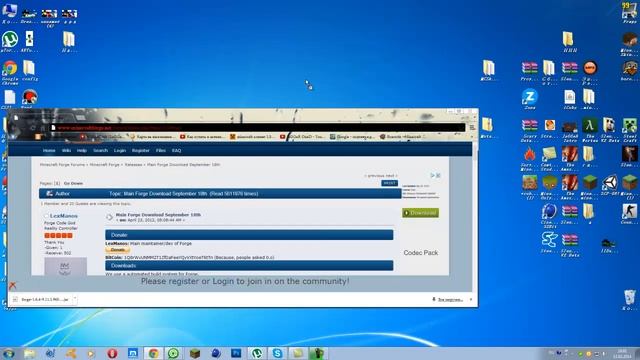Select the Steel Craft creeper desktop icon
This screenshot has width=640, height=360.
[629, 130]
